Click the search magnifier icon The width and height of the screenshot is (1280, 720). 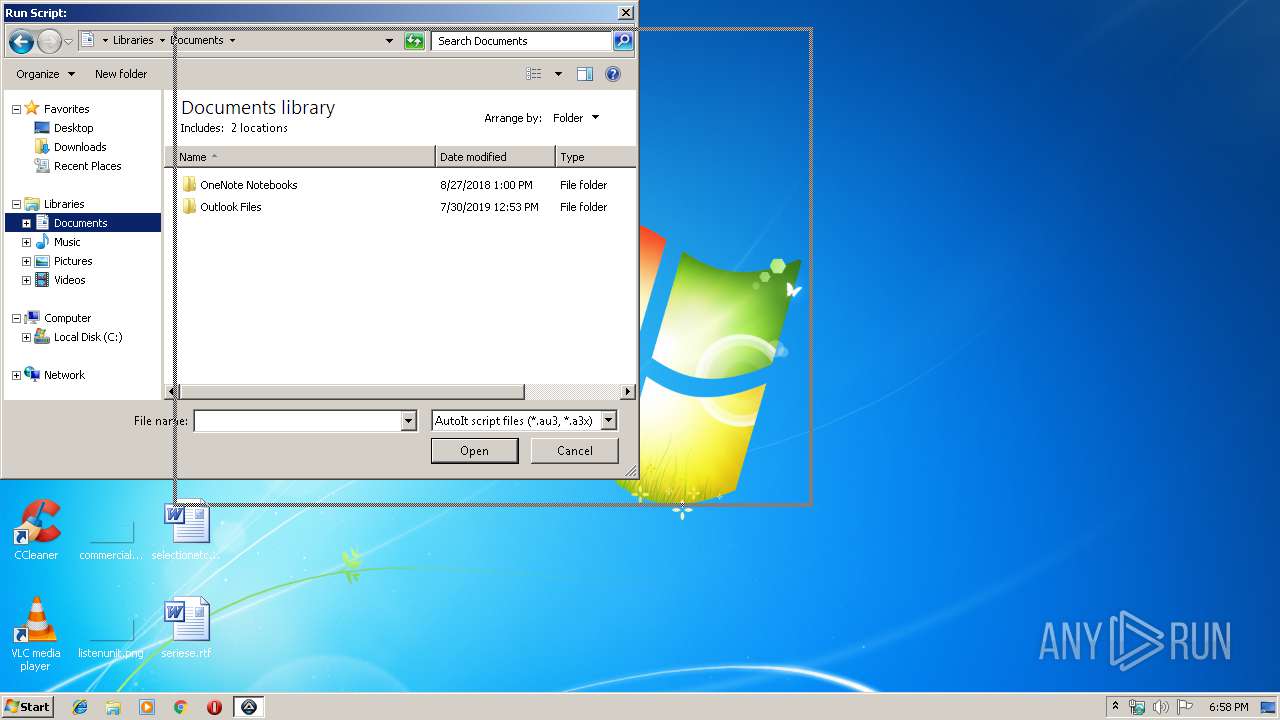pos(623,41)
